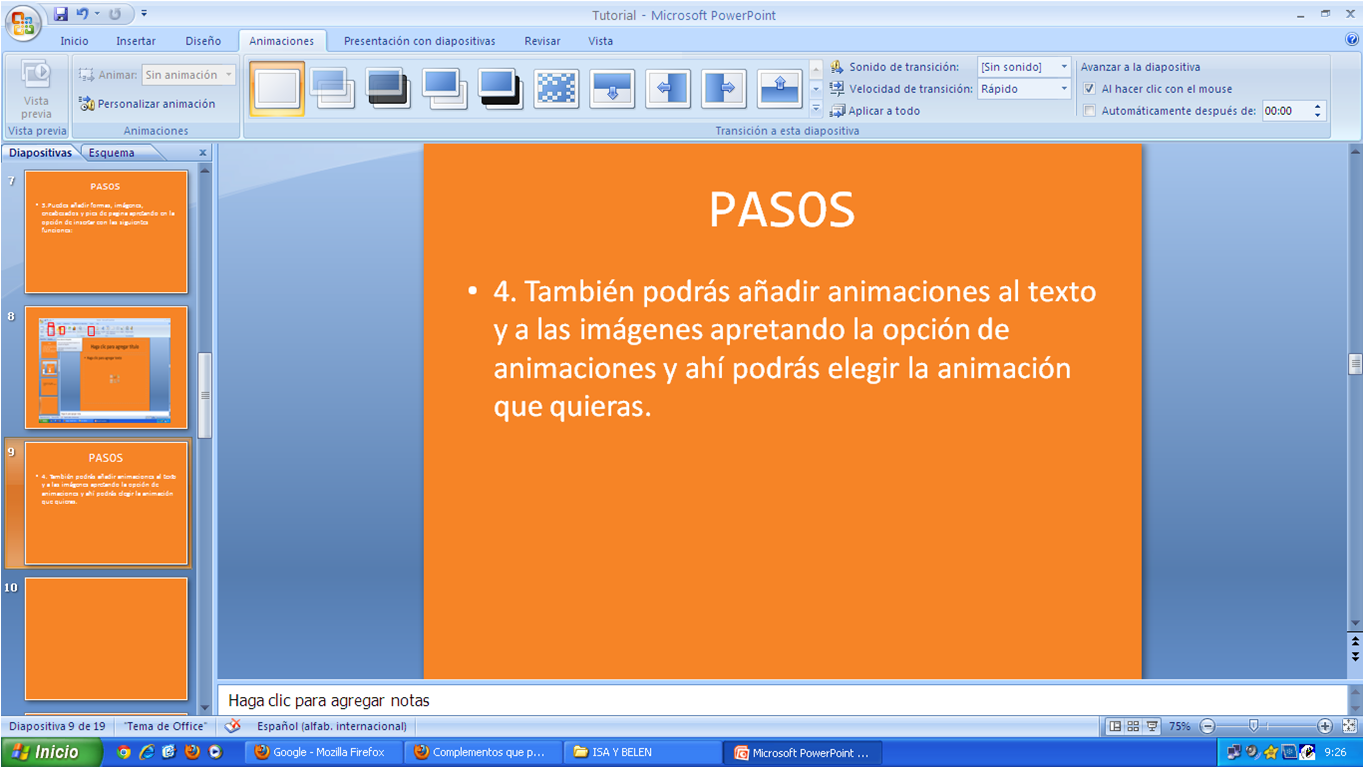Apply the wipe right arrow transition
The image size is (1364, 768).
tap(724, 88)
